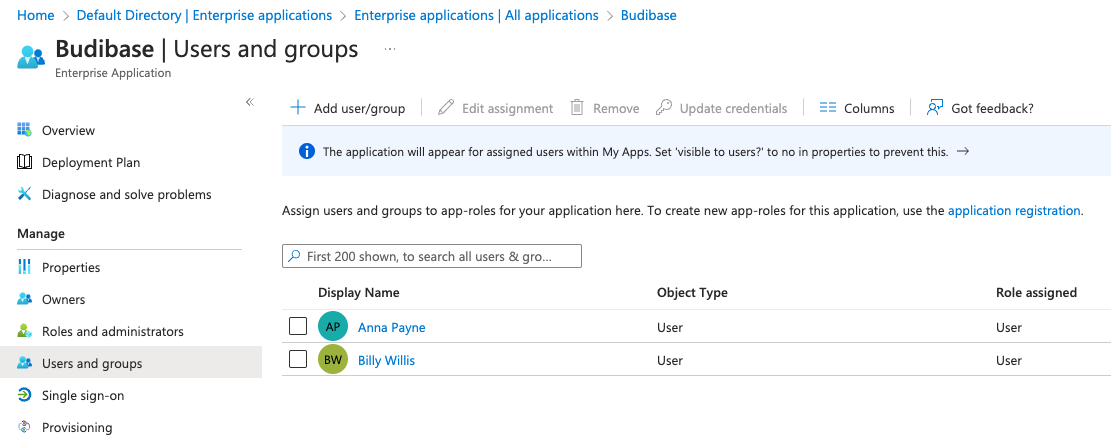
Task: Click the Diagnose and solve problems wrench icon
Action: tap(25, 194)
